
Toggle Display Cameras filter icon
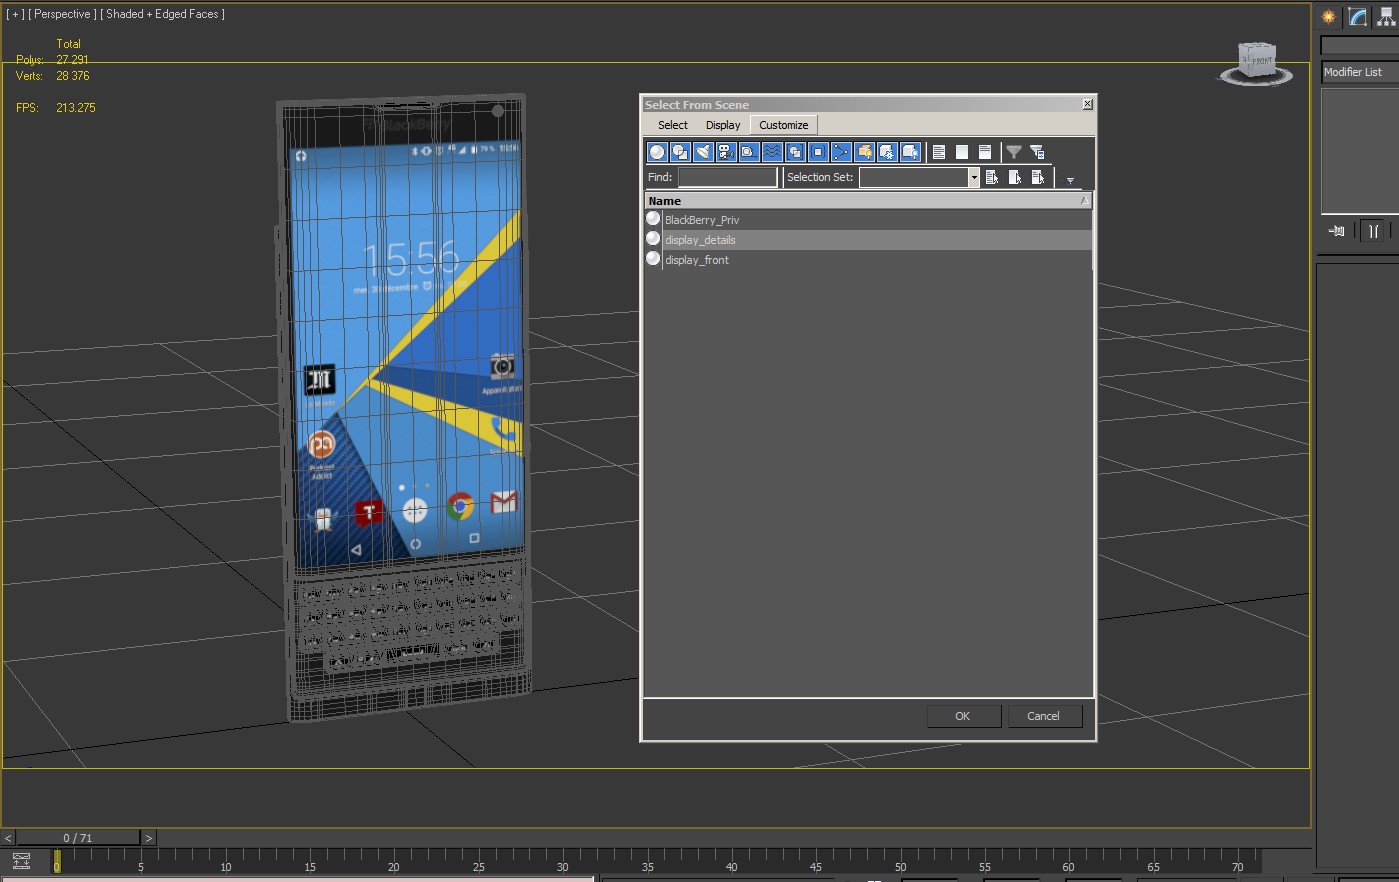pos(726,152)
